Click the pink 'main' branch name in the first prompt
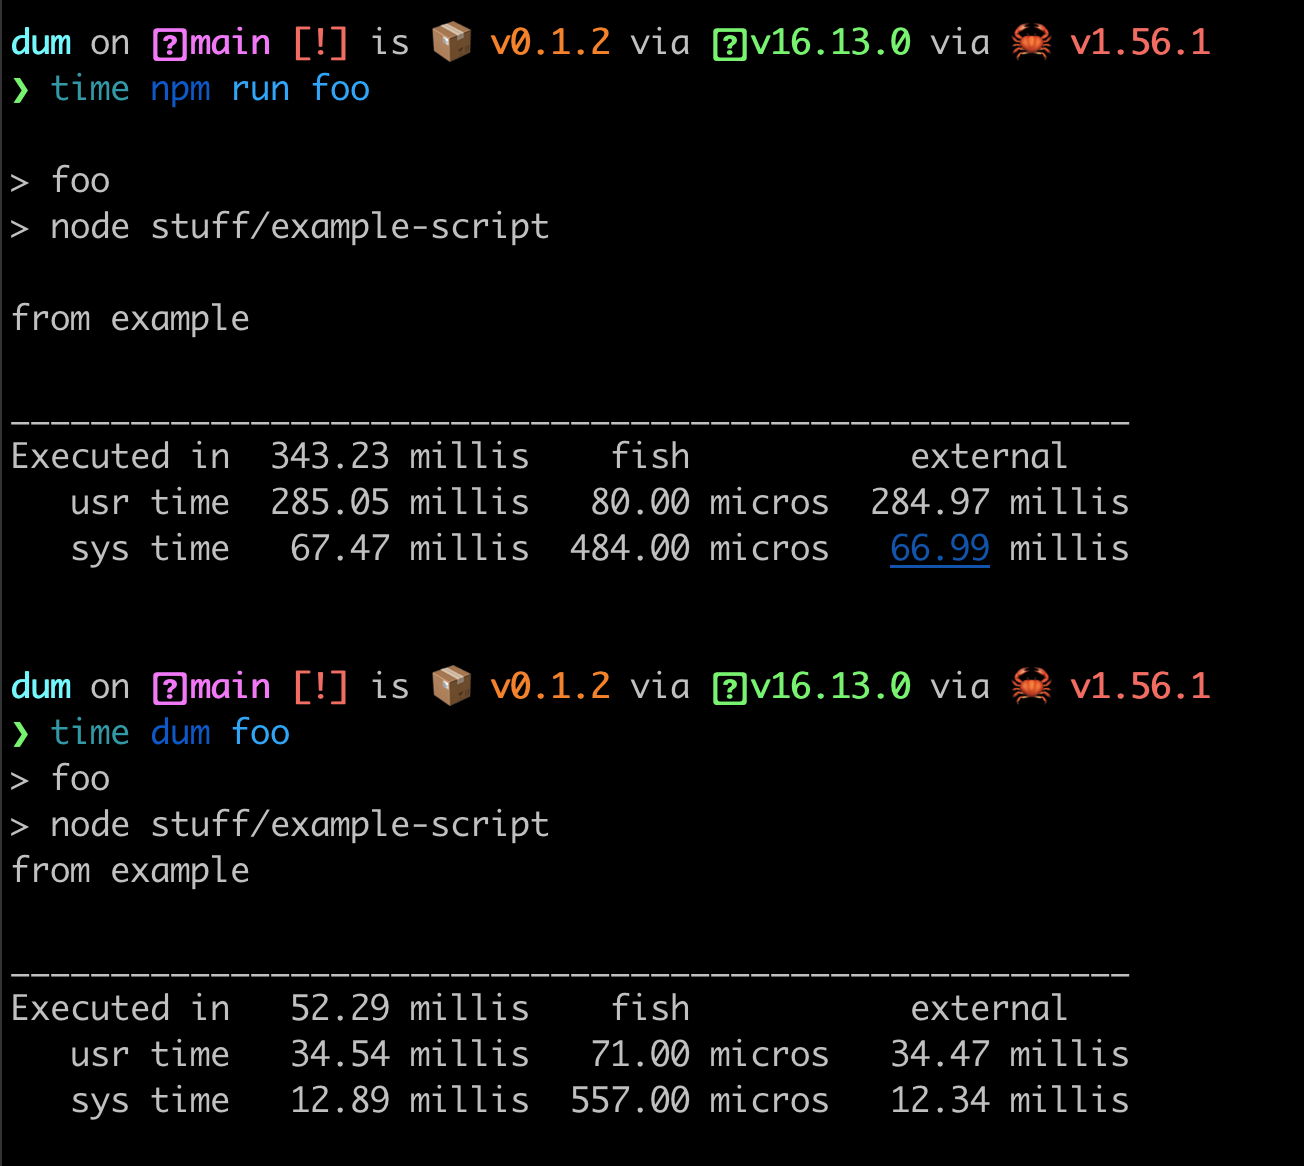This screenshot has width=1304, height=1166. (x=230, y=42)
